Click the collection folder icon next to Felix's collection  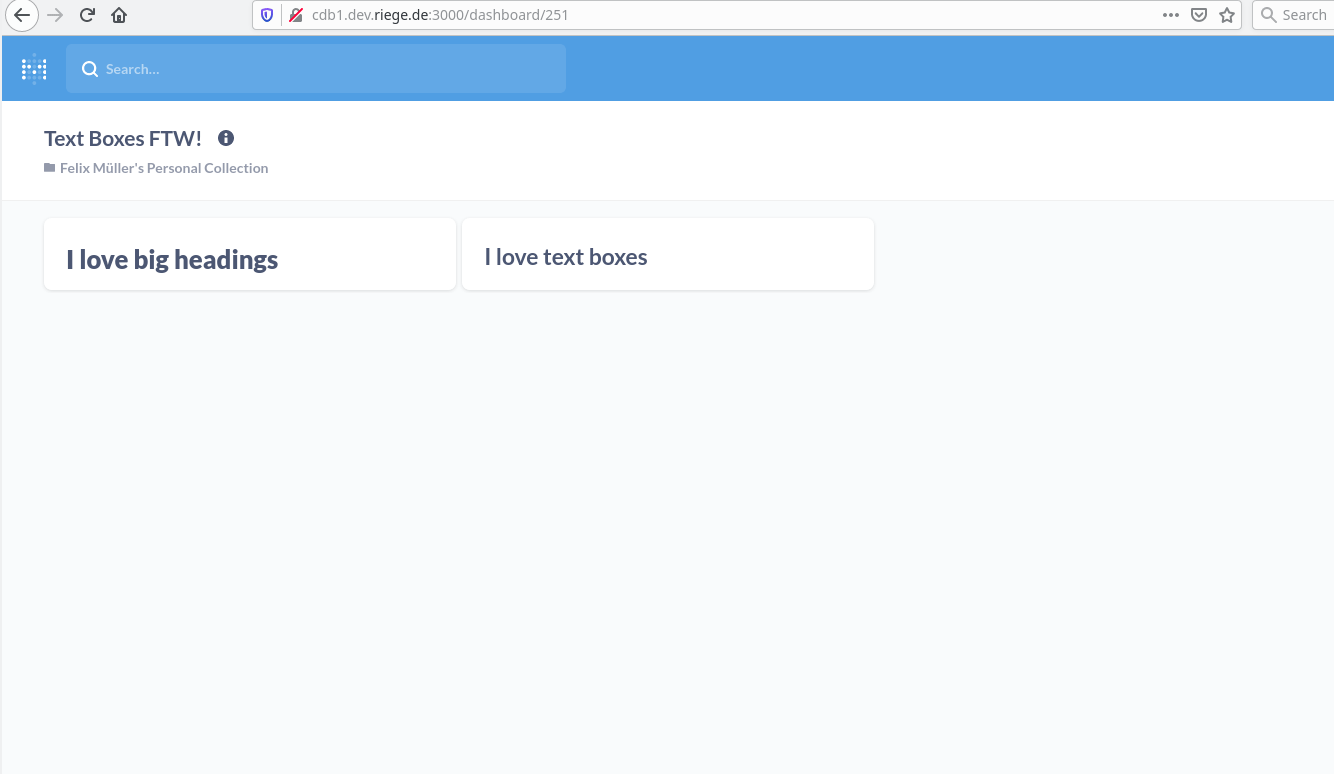[48, 168]
